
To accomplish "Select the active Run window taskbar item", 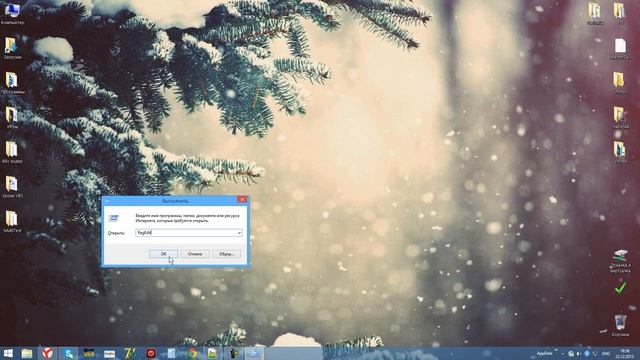I will pos(253,353).
